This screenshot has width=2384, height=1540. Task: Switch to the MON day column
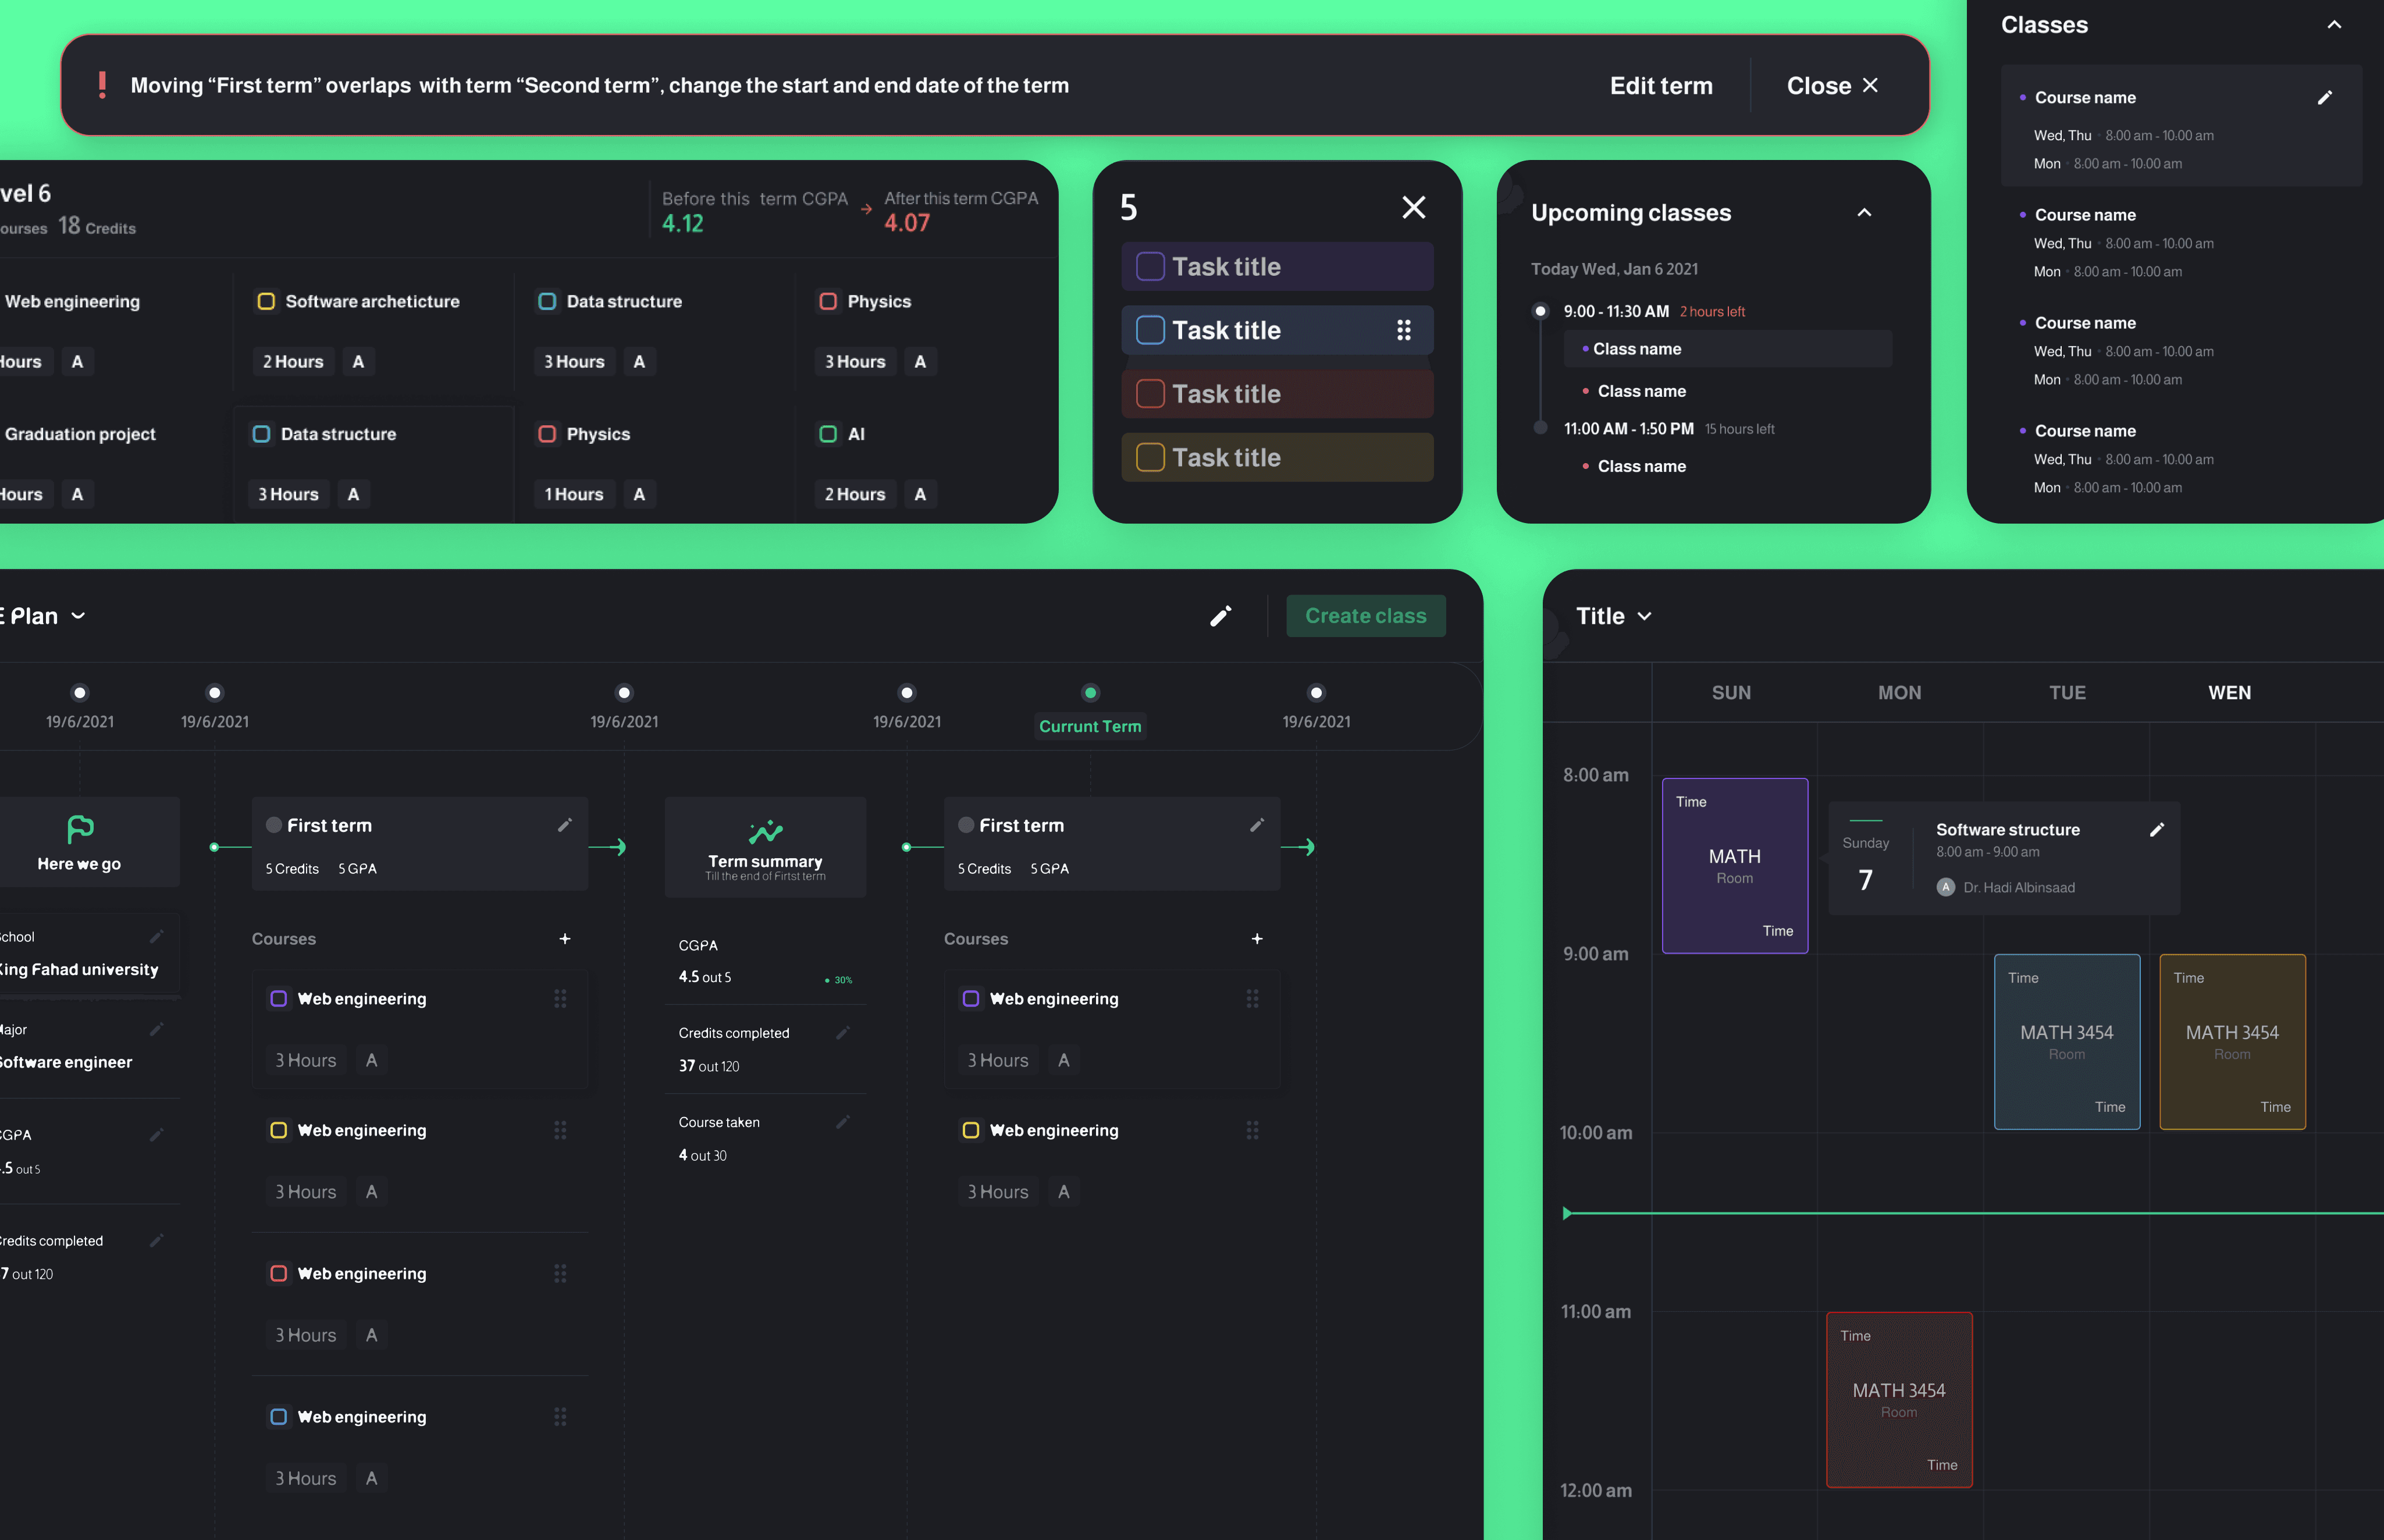point(1899,693)
